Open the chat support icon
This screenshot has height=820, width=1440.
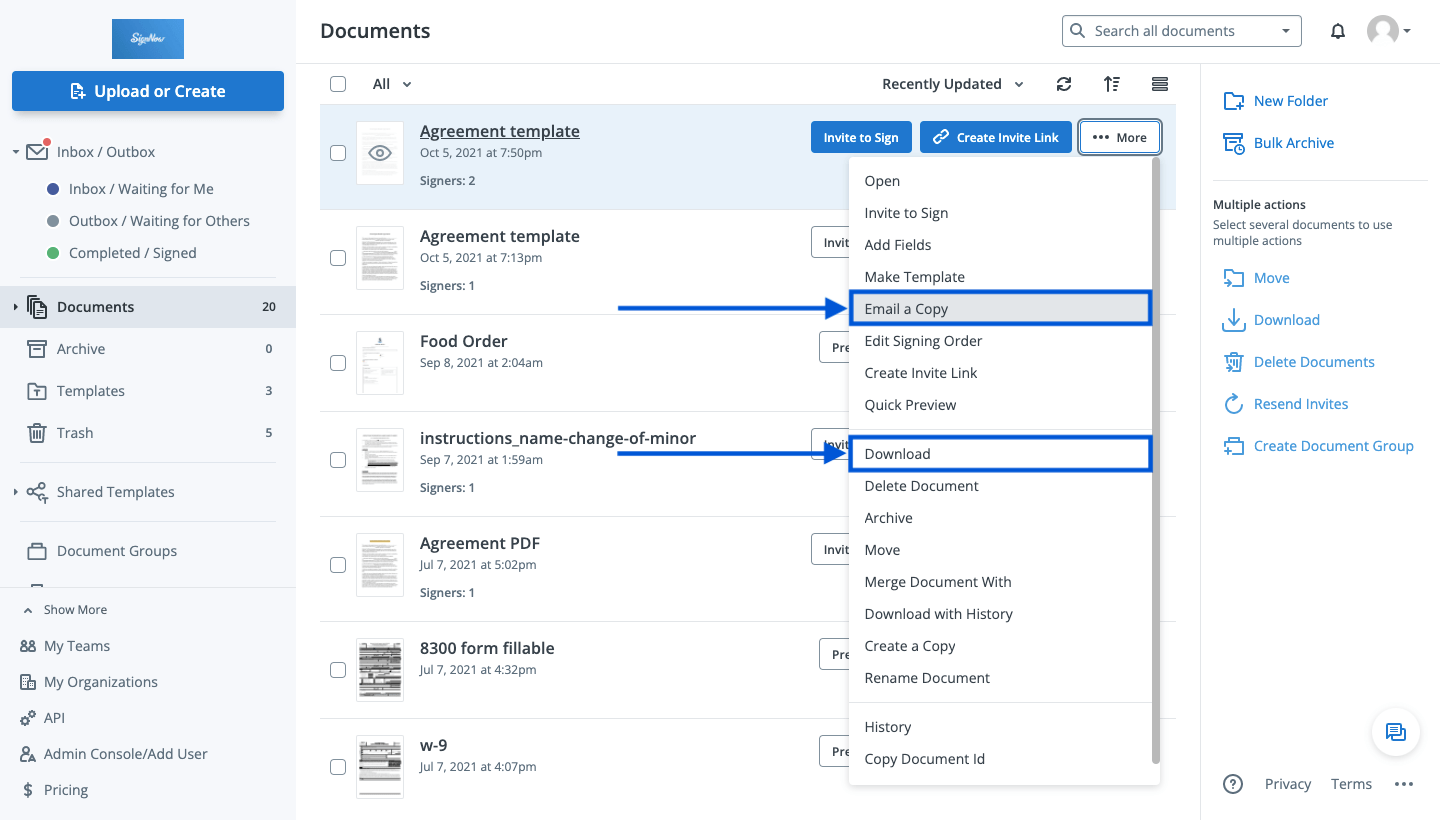(1396, 732)
